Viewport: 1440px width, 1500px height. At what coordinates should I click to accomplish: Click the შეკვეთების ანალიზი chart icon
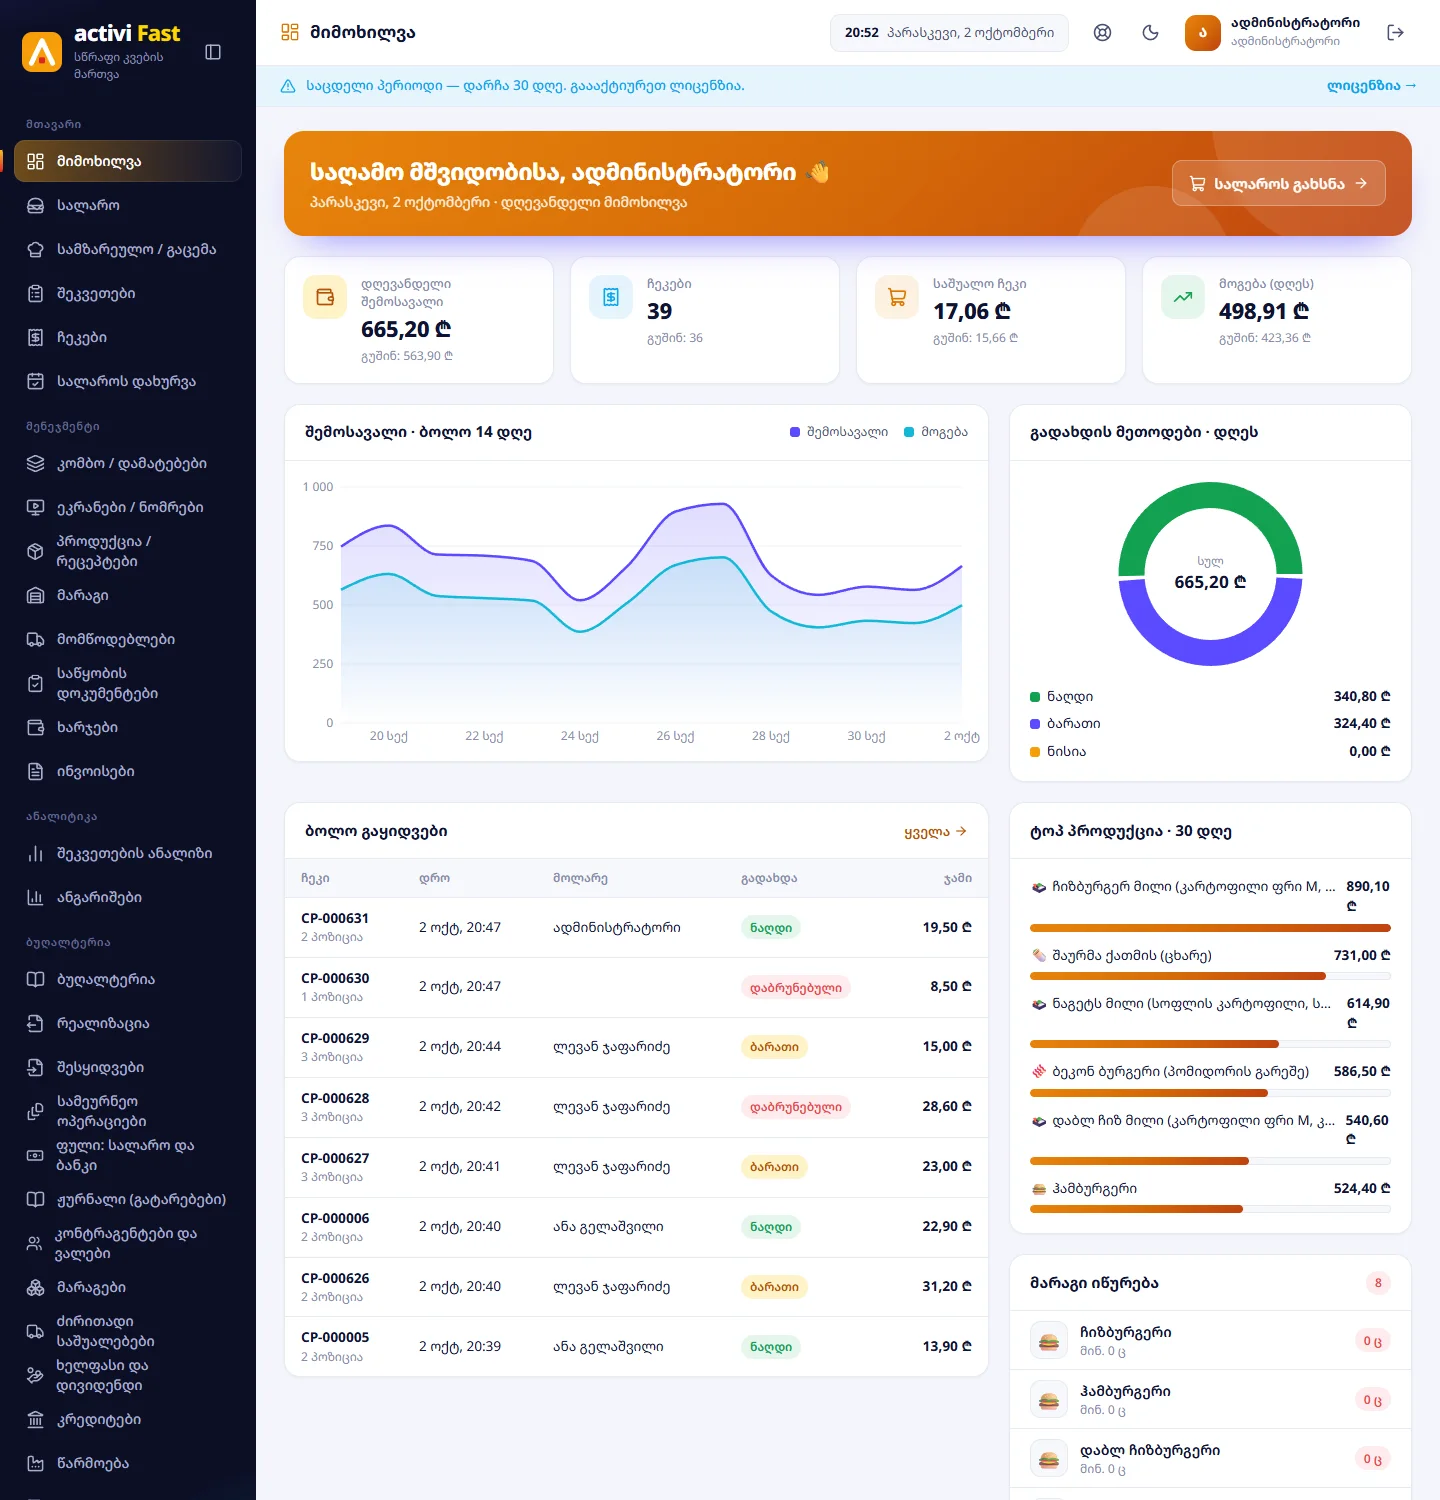pos(35,853)
